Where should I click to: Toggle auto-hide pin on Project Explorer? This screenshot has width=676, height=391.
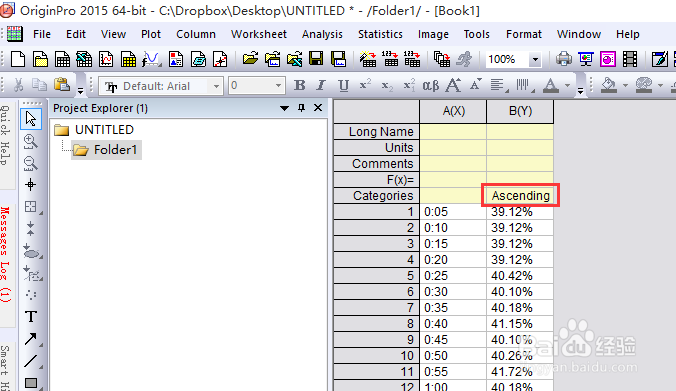click(301, 108)
